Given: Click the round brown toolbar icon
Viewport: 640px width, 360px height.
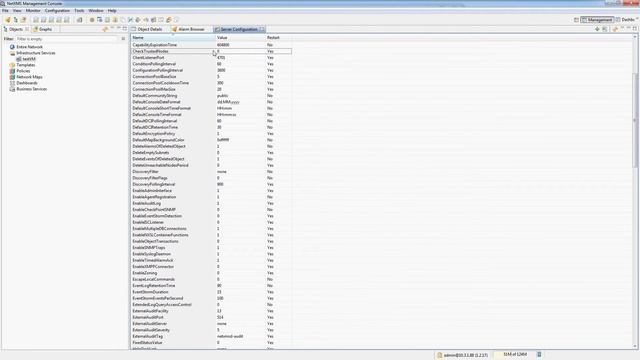Looking at the screenshot, I should point(92,20).
